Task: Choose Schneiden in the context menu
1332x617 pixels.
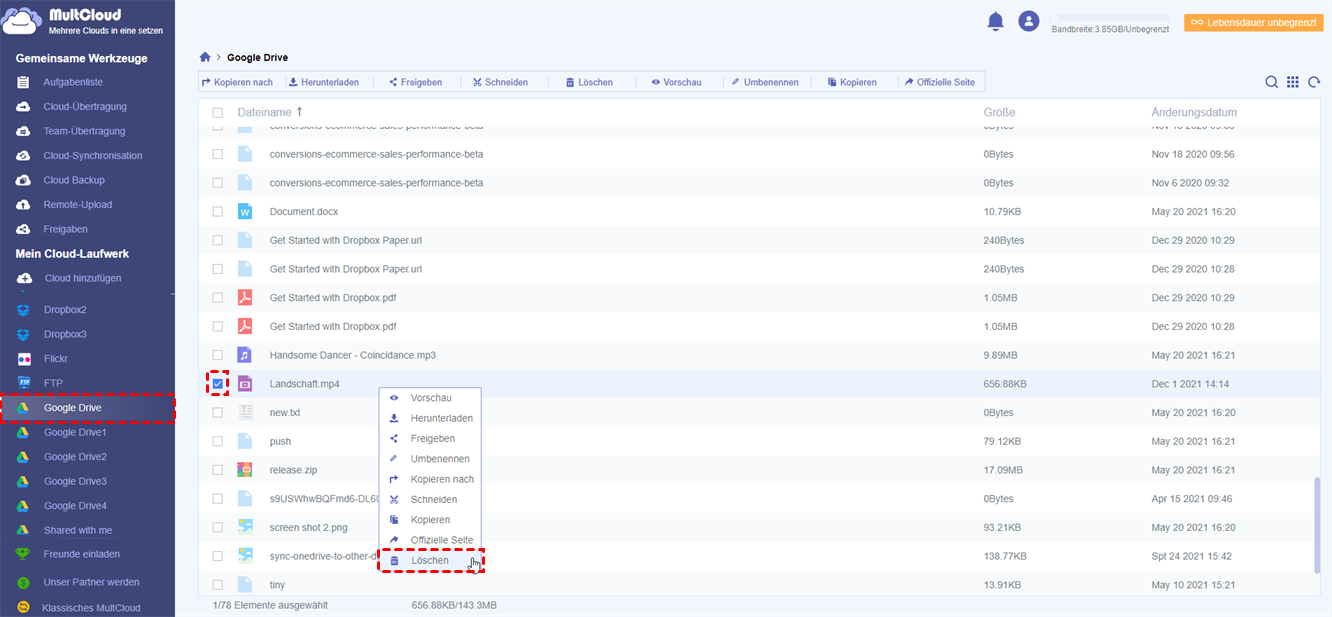Action: point(431,500)
